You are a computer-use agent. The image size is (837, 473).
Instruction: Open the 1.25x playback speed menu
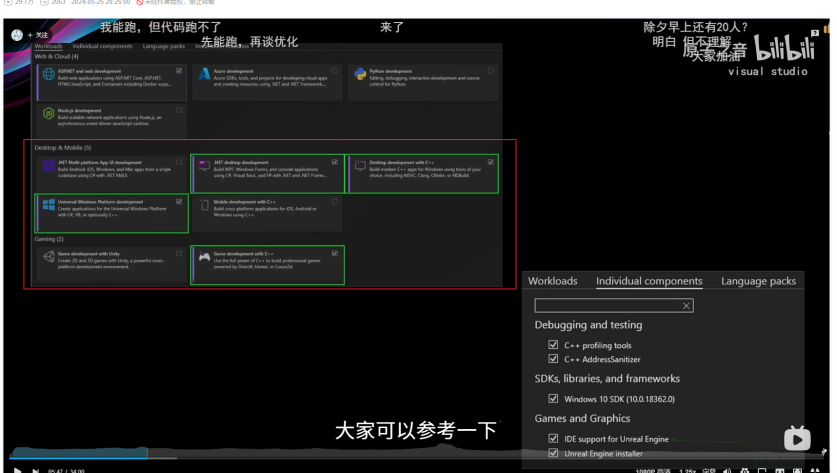687,471
